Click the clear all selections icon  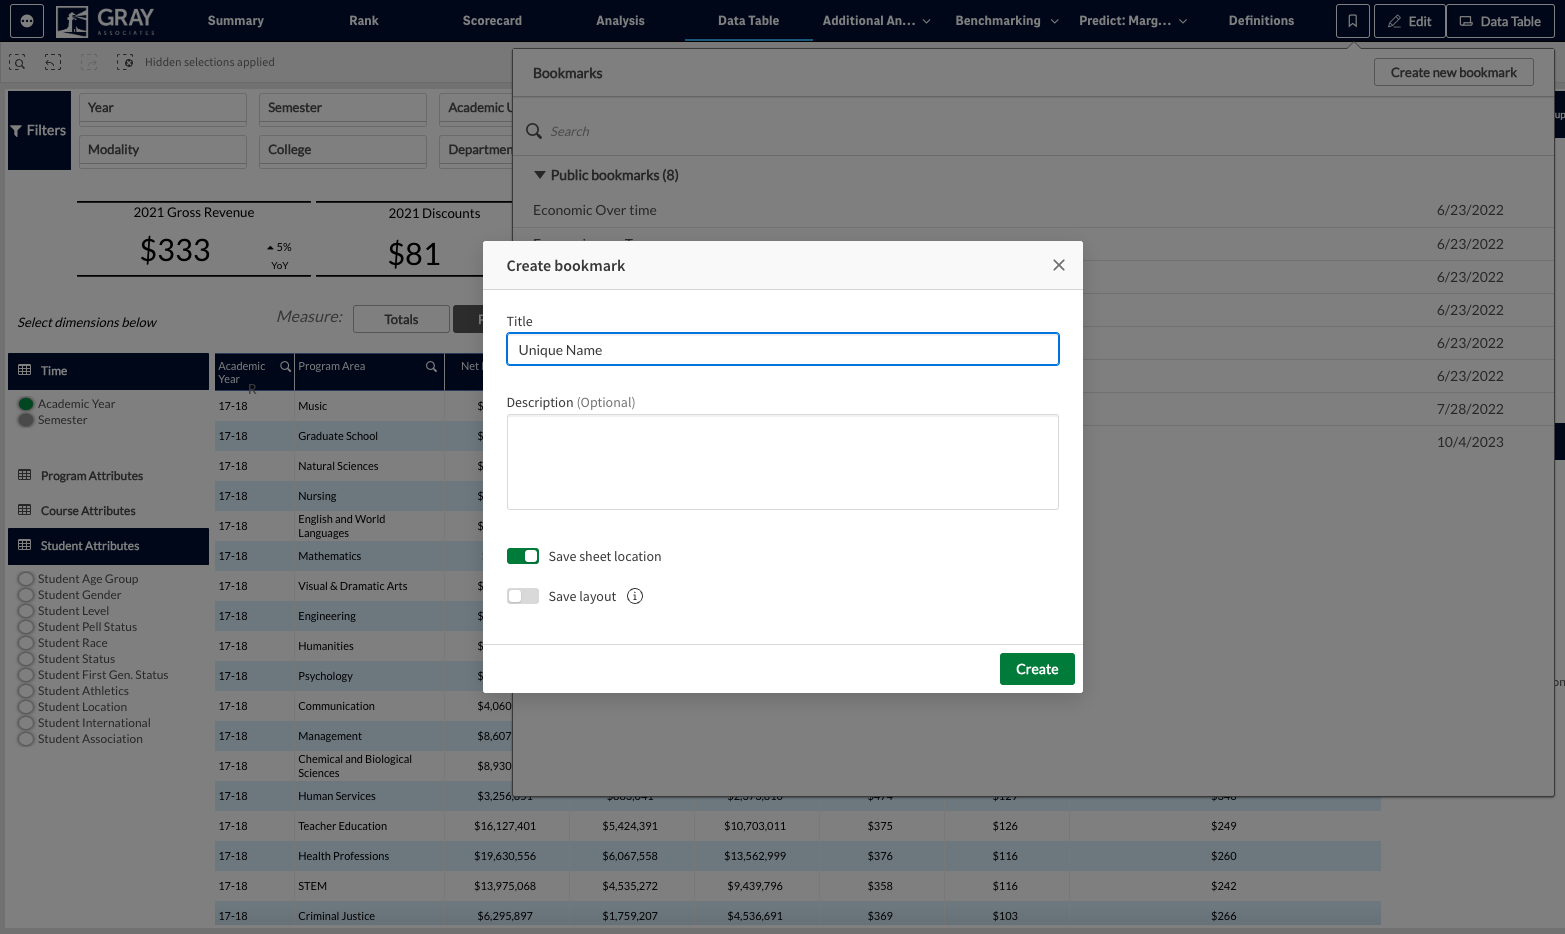pos(125,62)
